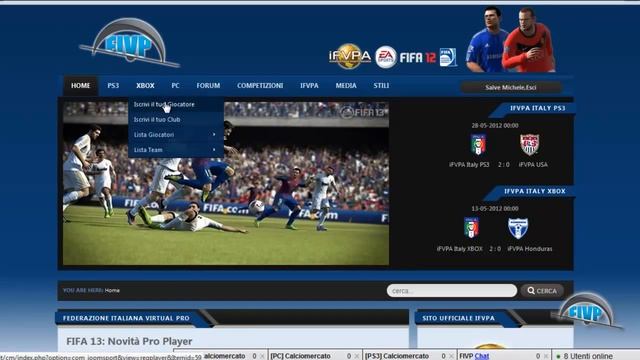Click the 2 : 0 score of PS3 match
Image resolution: width=640 pixels, height=360 pixels.
click(504, 164)
